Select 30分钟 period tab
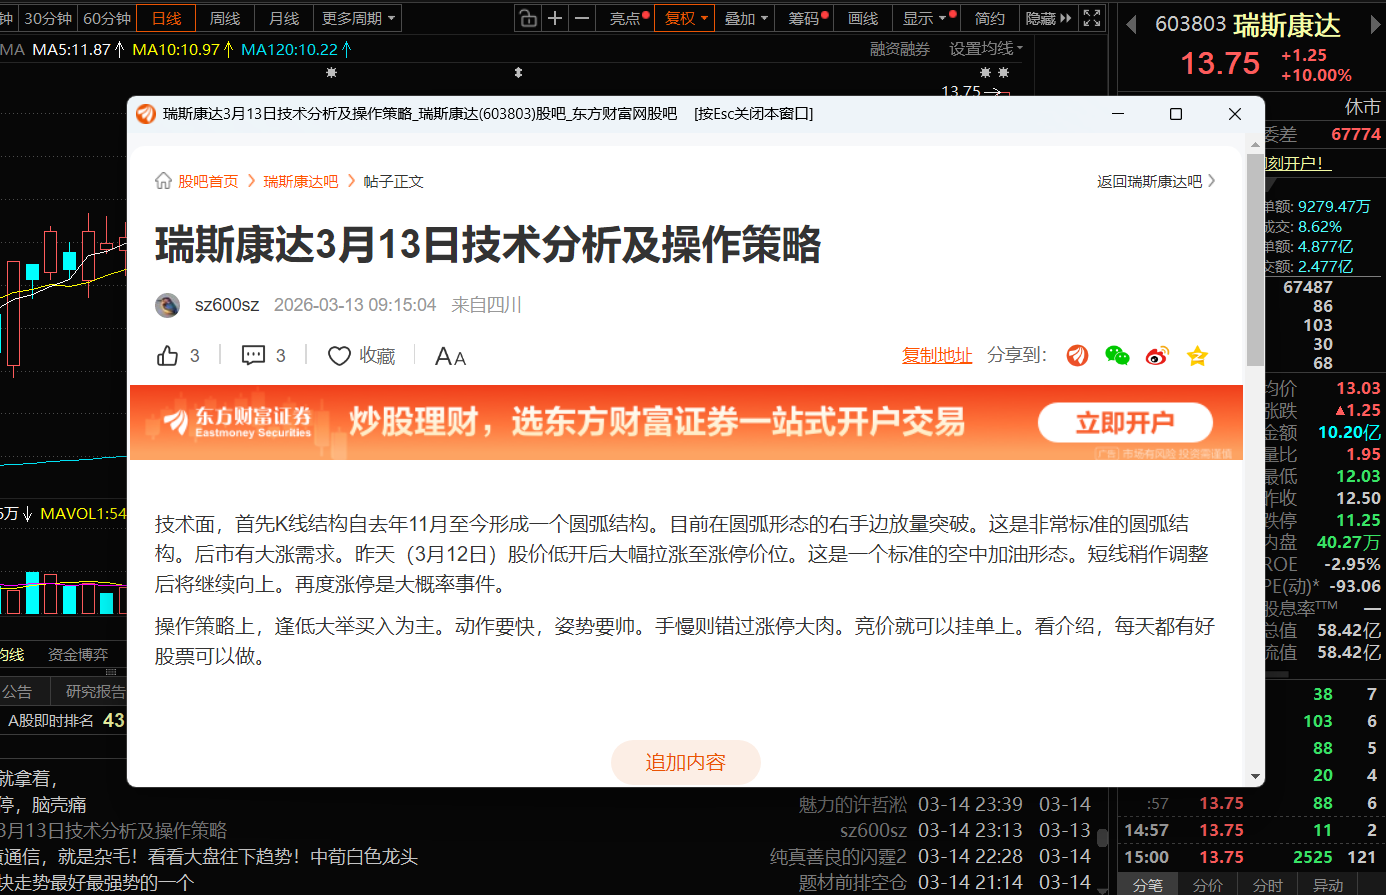 [48, 18]
